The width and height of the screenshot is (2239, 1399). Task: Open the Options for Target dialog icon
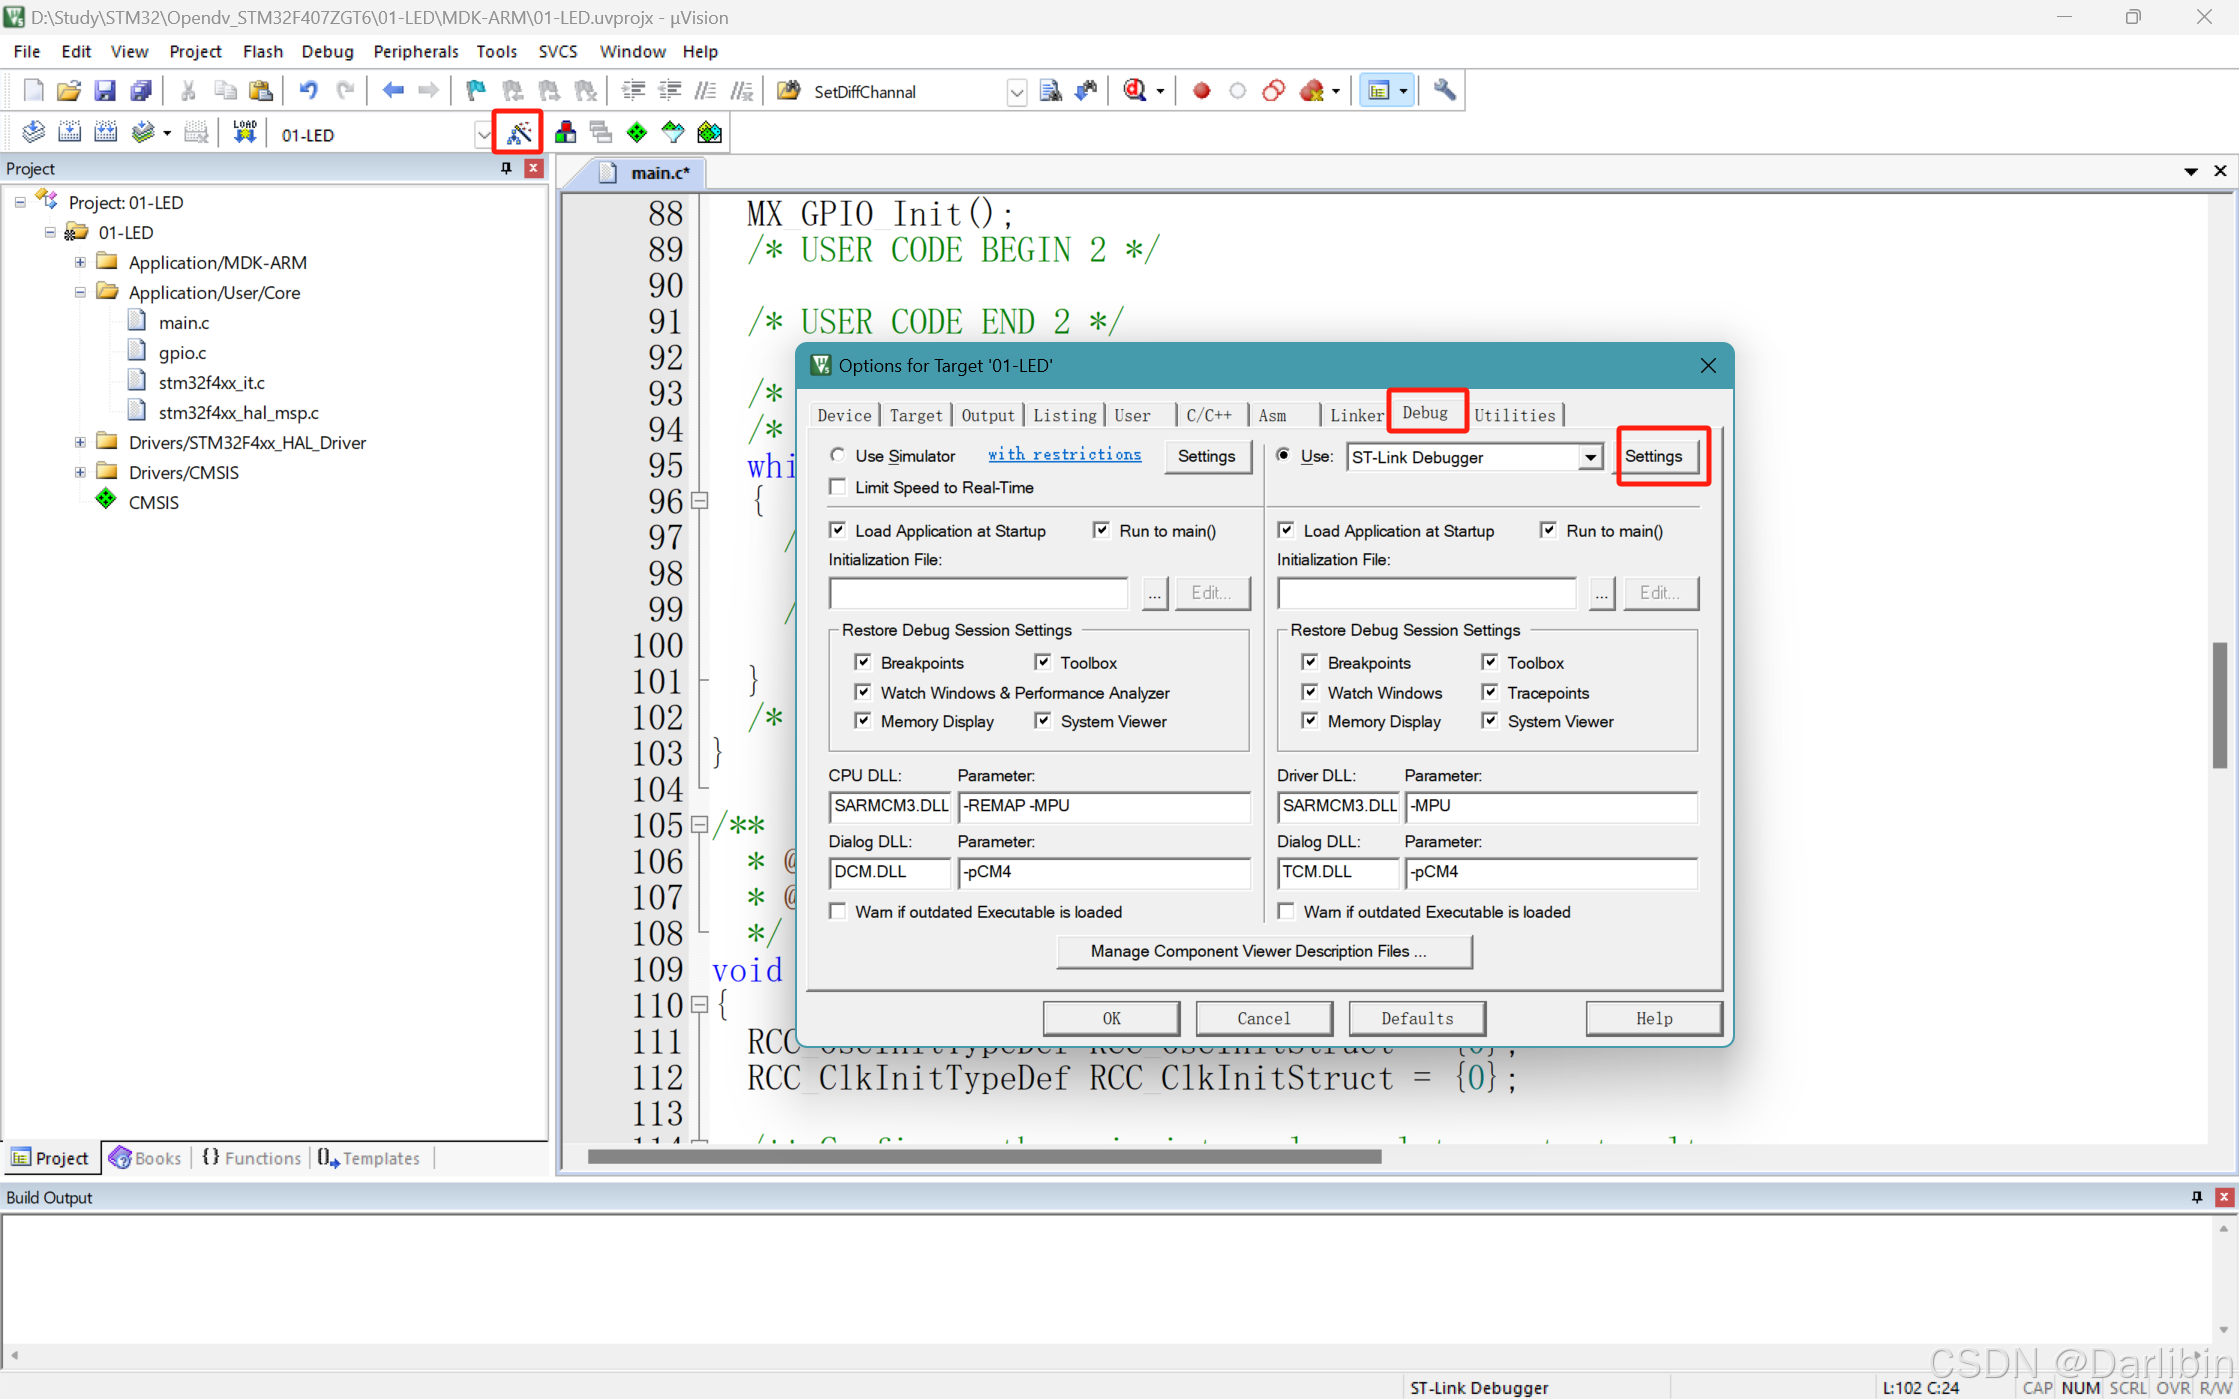tap(518, 132)
